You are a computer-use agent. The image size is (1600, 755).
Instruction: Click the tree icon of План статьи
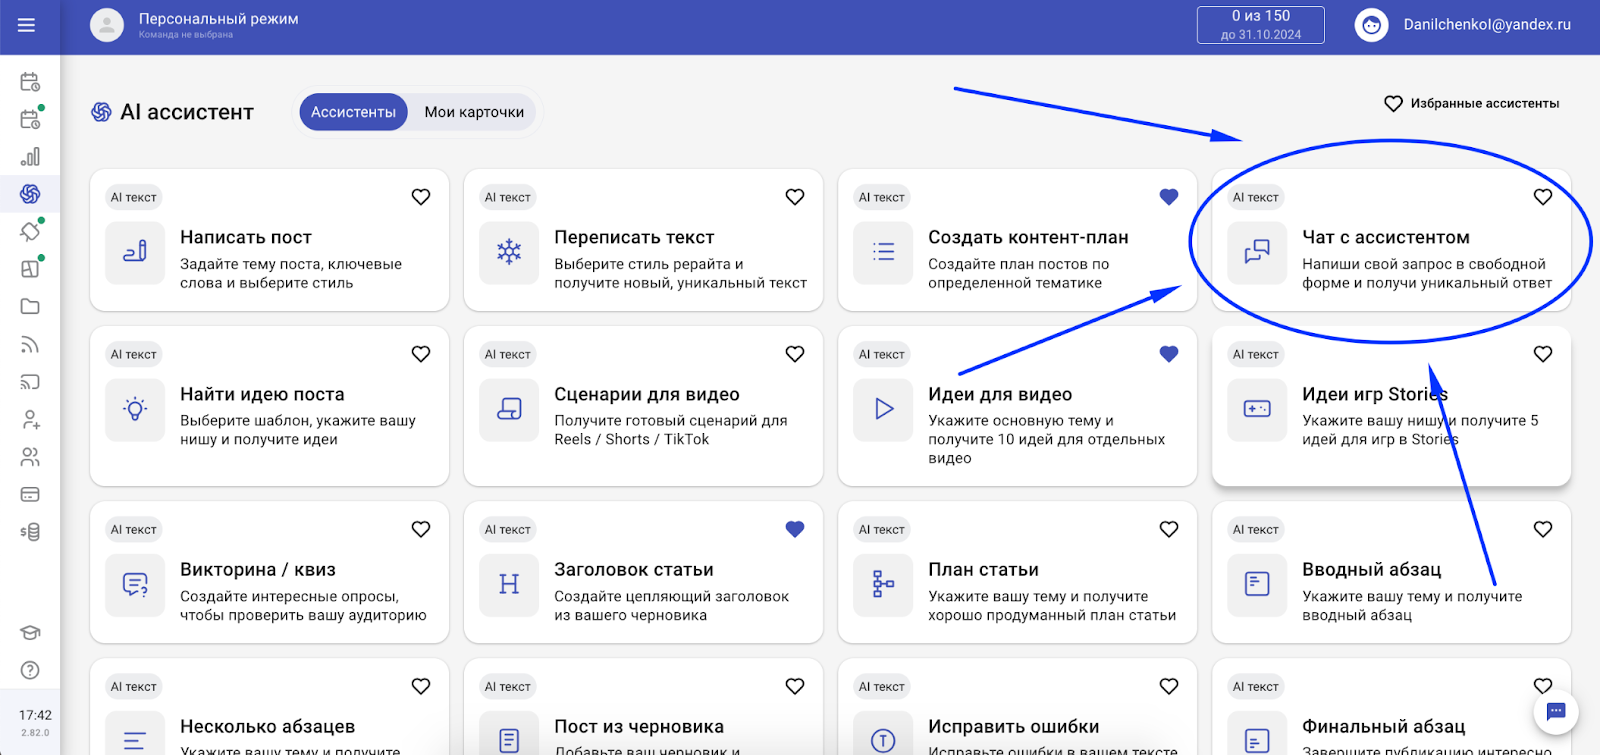(x=883, y=584)
